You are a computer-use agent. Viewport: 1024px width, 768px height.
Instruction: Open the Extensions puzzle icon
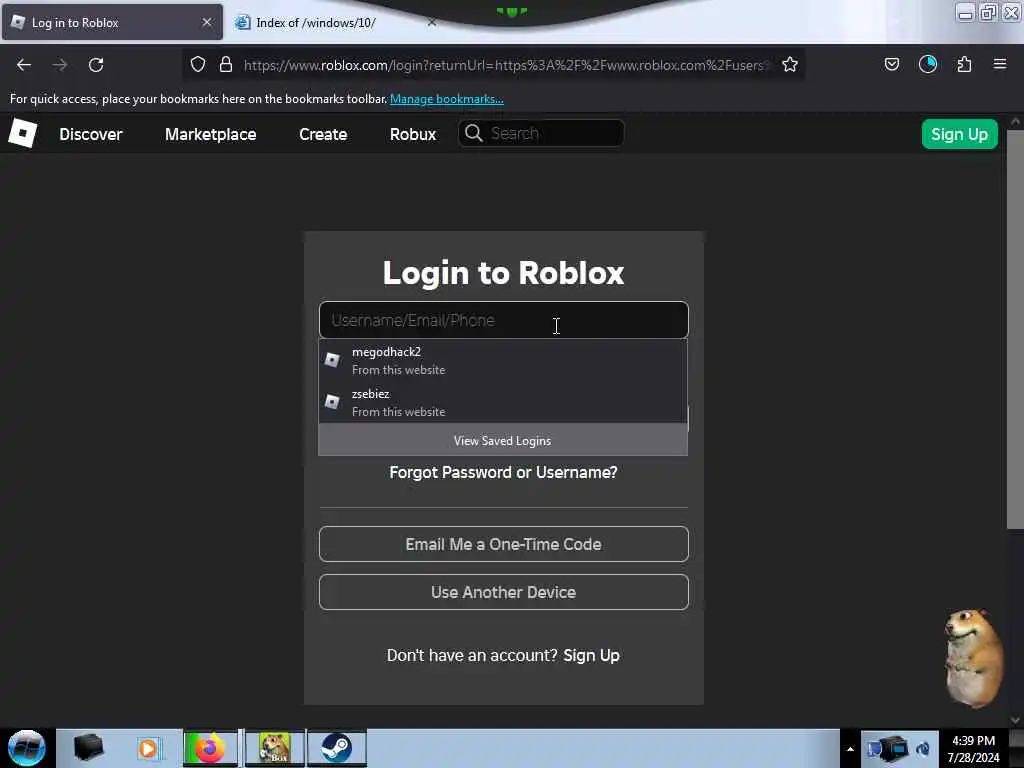click(x=964, y=65)
